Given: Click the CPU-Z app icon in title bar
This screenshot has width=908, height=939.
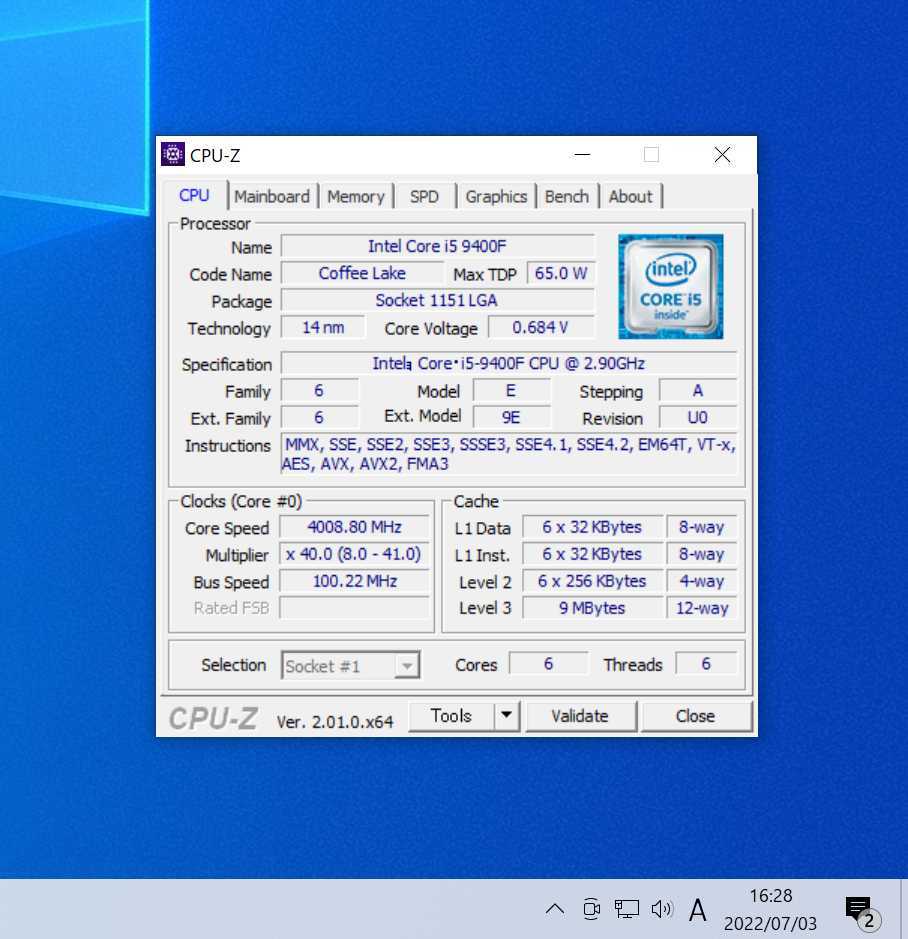Looking at the screenshot, I should [x=172, y=155].
